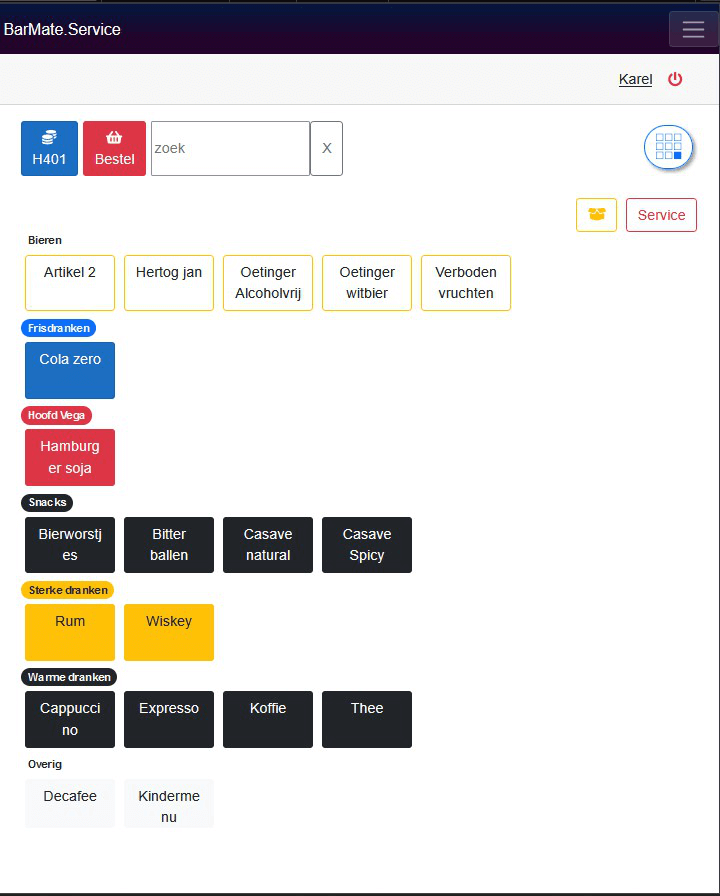Add Hertog jan to the order
Screen dimensions: 720x896
point(169,283)
